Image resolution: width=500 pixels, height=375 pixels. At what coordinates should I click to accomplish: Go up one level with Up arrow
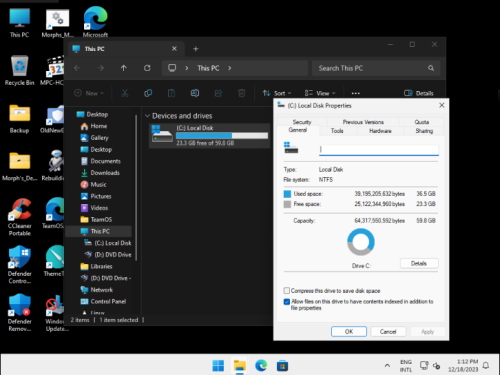coord(124,68)
